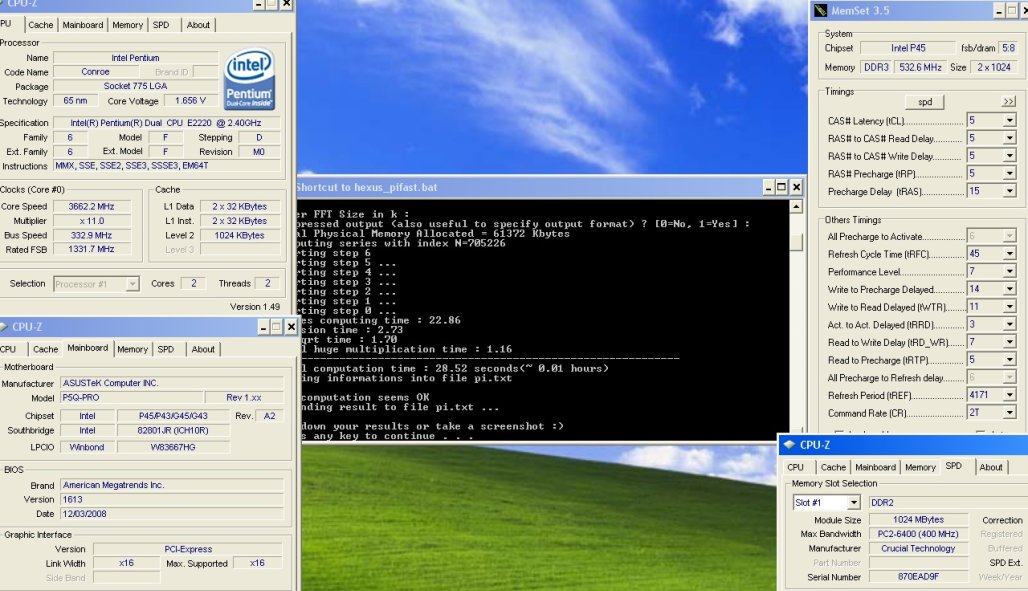This screenshot has width=1028, height=591.
Task: Open Refresh Period (tREF) dropdown
Action: 1010,396
